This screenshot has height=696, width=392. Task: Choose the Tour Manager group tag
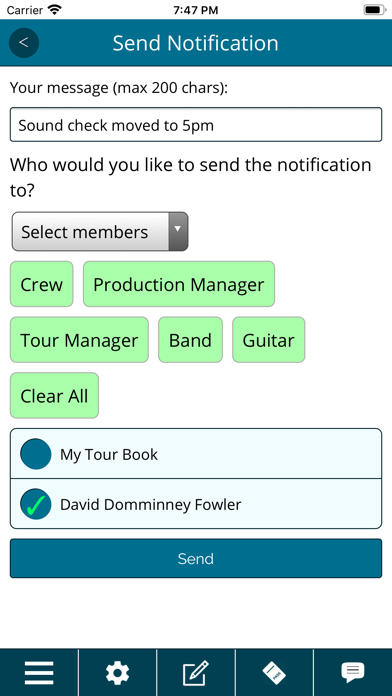[x=79, y=340]
